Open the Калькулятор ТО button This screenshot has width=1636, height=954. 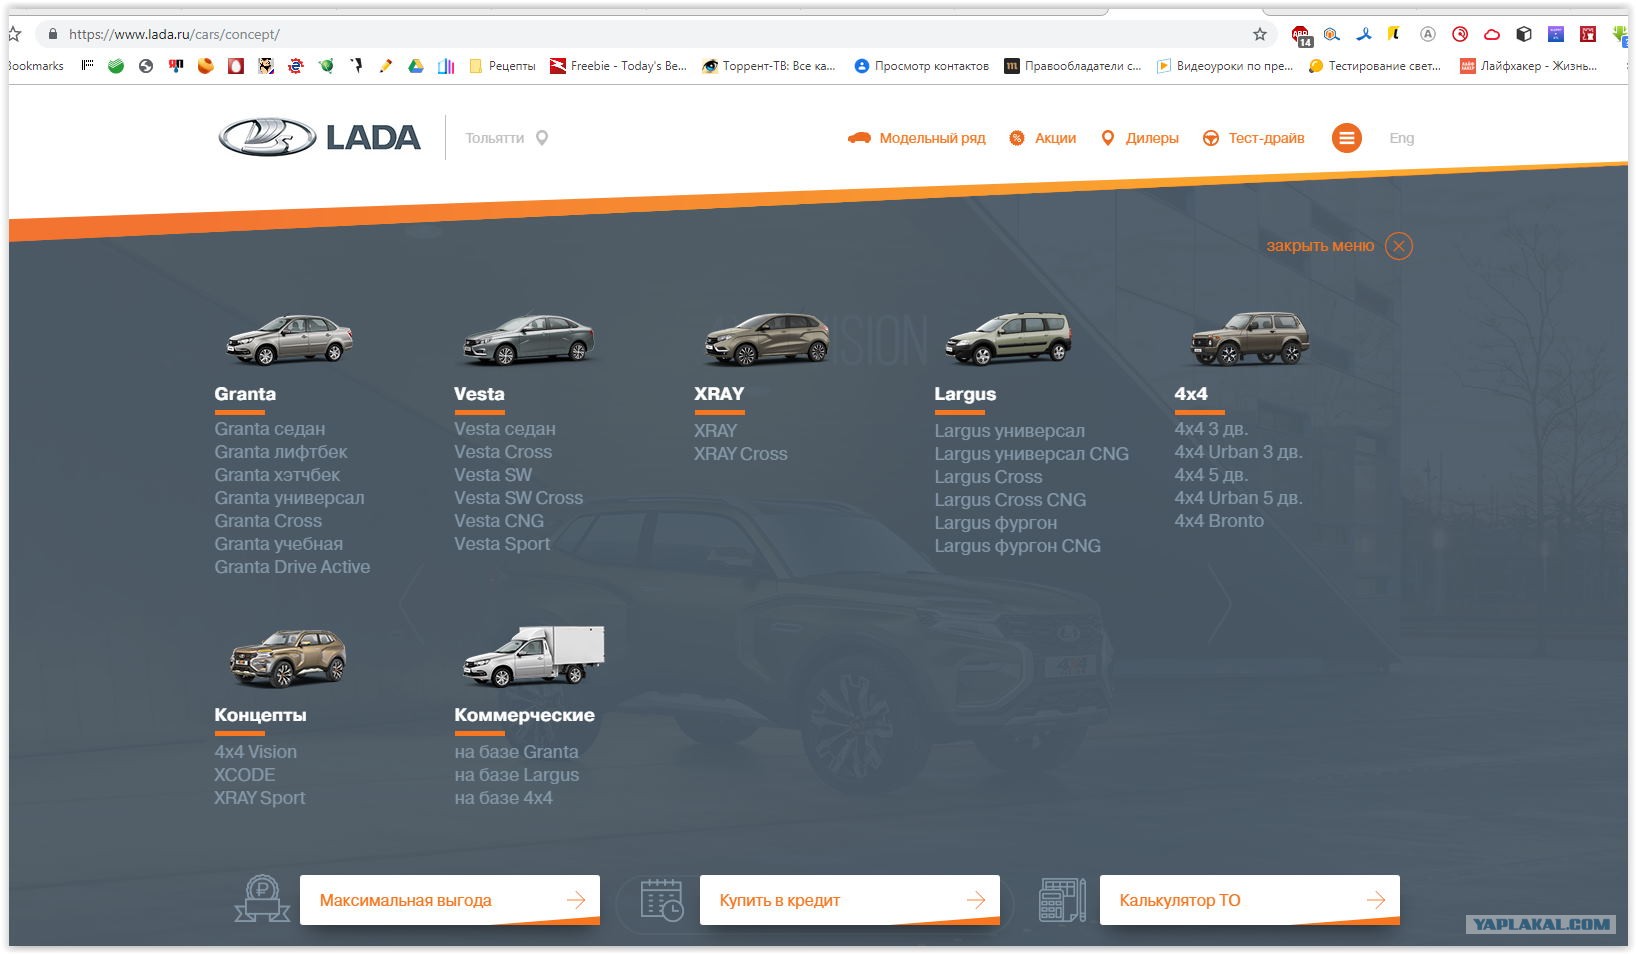[x=1250, y=900]
